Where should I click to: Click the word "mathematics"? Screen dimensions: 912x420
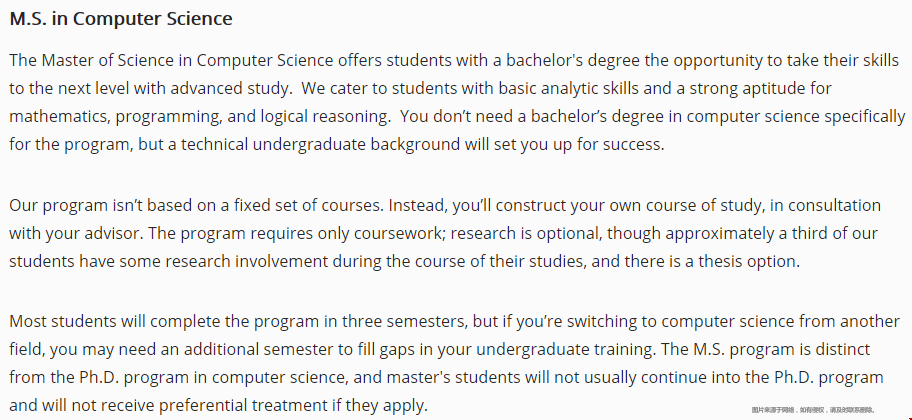[59, 116]
